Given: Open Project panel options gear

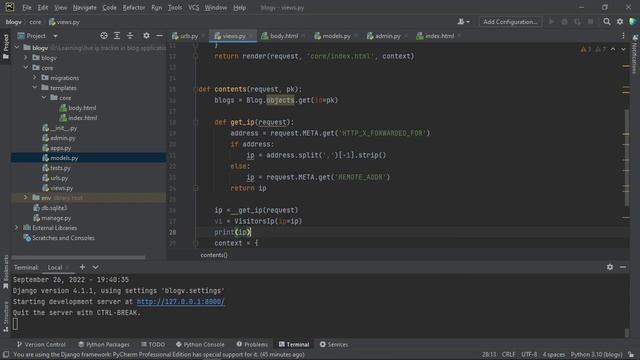Looking at the screenshot, I should coord(146,36).
